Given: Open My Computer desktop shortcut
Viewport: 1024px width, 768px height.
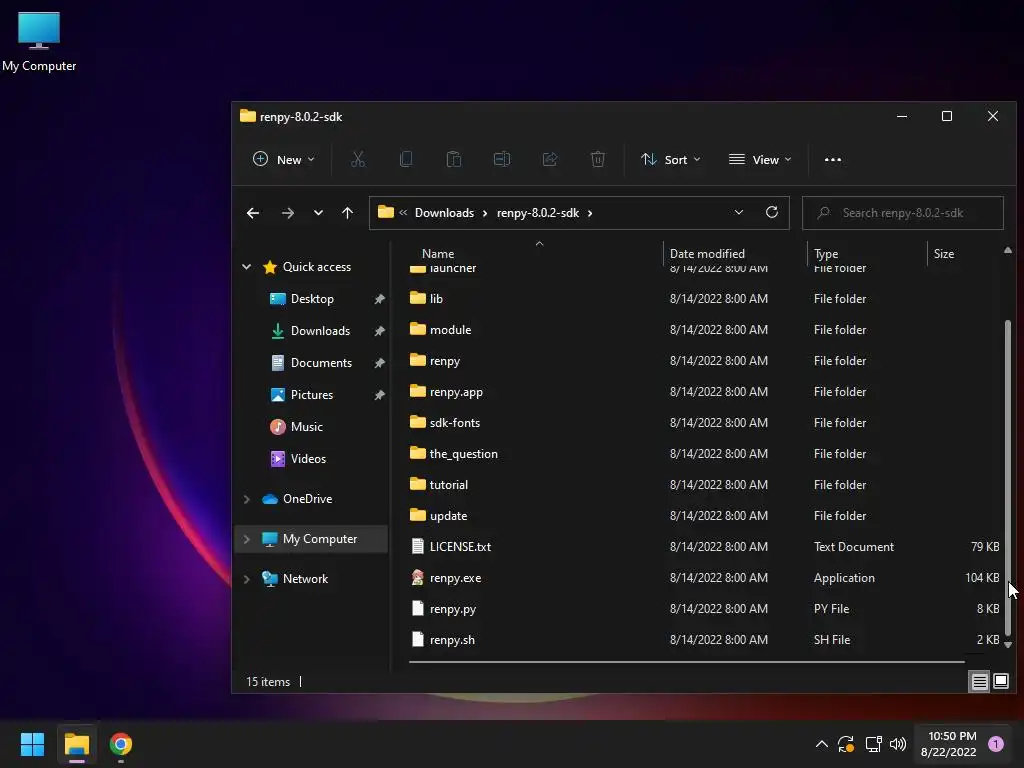Looking at the screenshot, I should point(39,41).
